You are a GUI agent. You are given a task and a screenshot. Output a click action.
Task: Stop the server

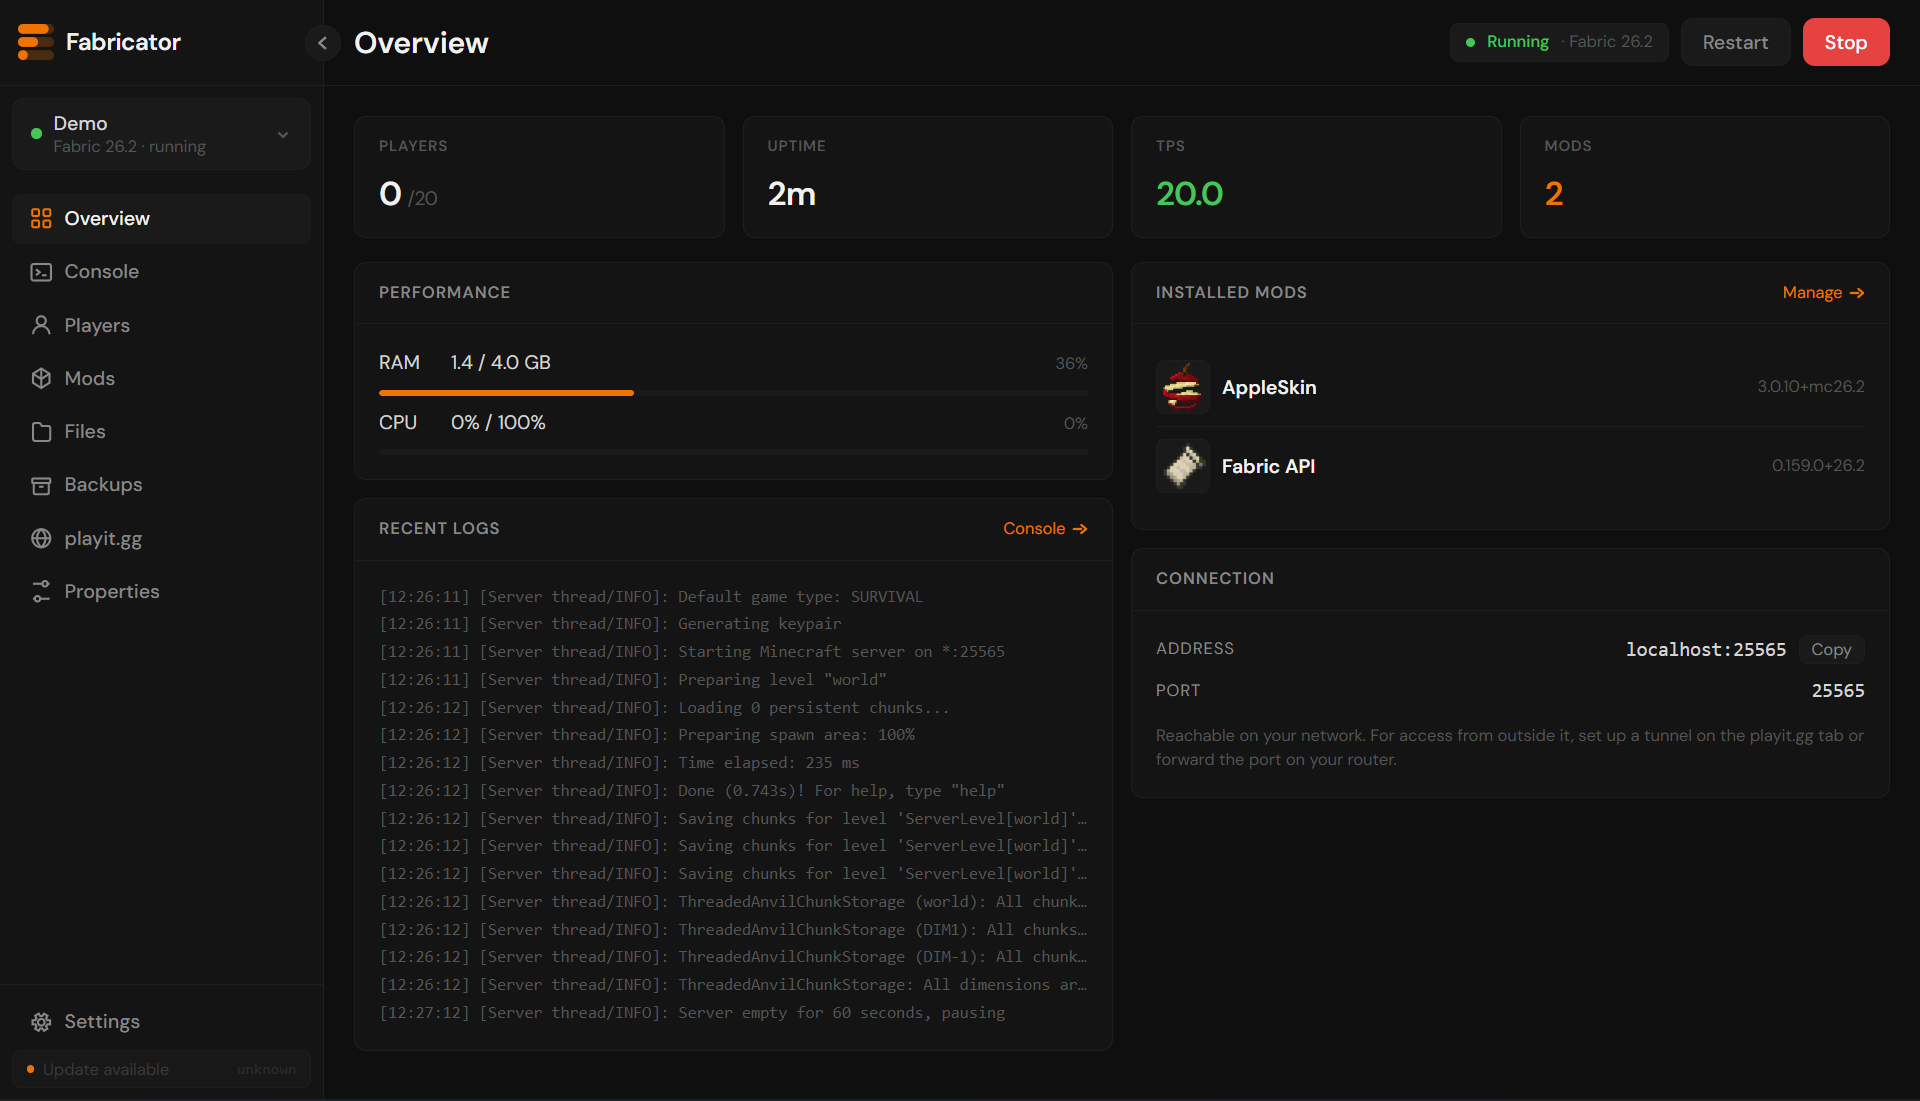(1845, 42)
